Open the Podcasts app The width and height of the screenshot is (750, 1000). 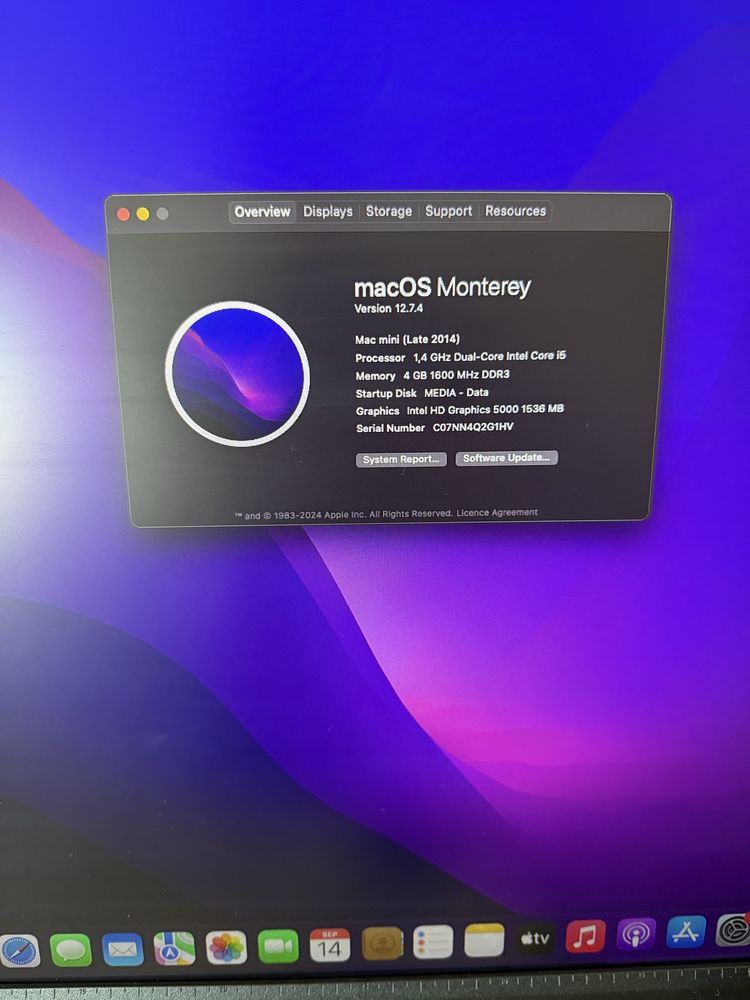(x=636, y=934)
